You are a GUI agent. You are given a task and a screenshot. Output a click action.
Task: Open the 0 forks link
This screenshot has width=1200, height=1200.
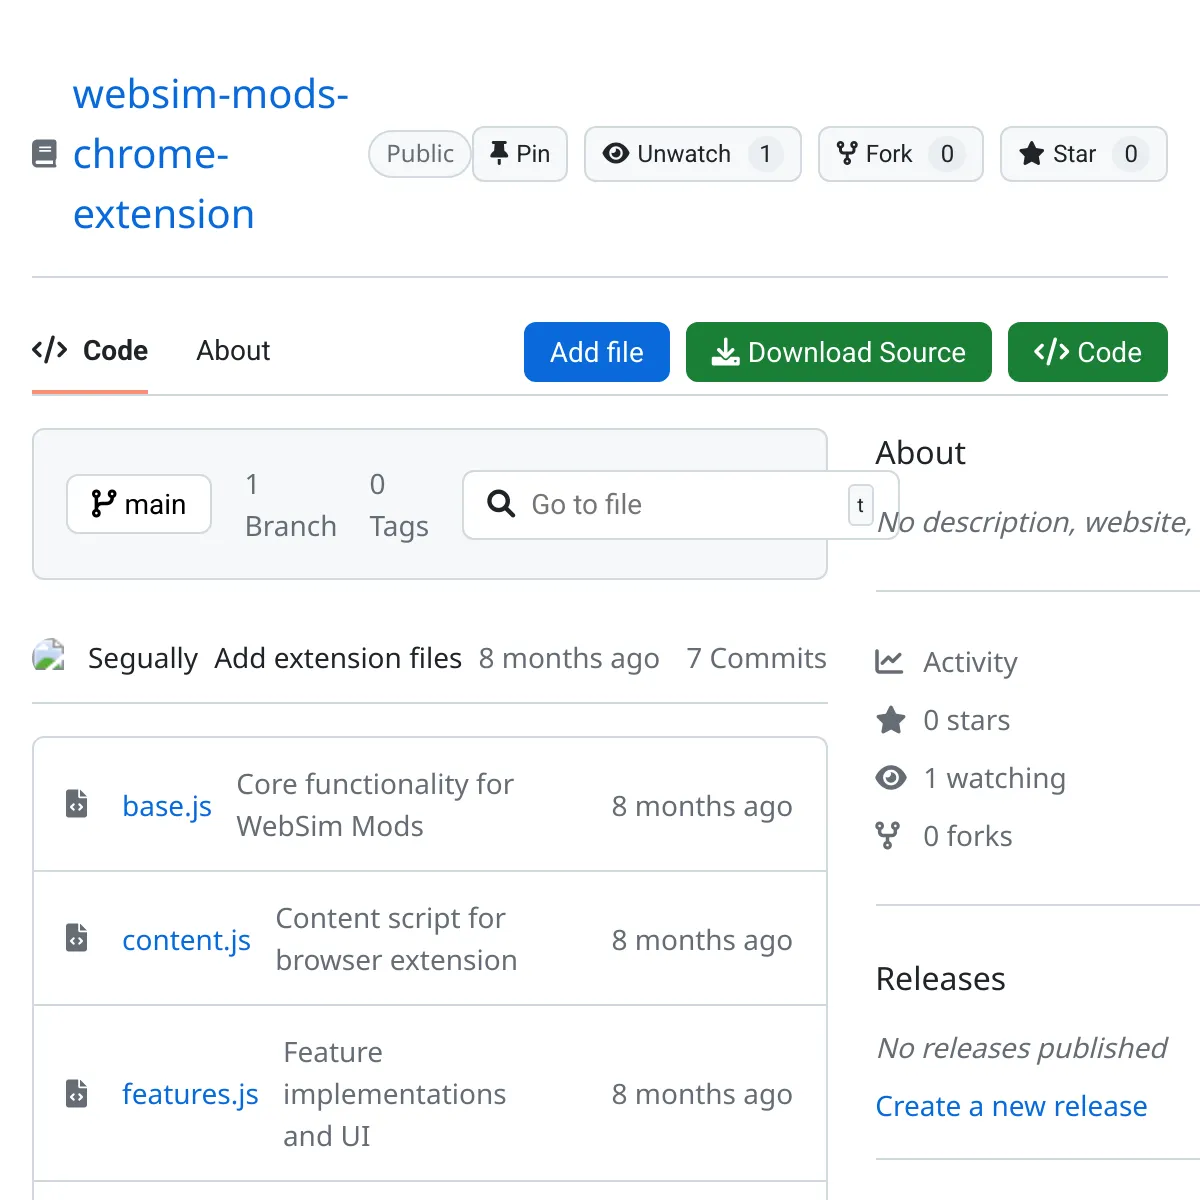(x=967, y=836)
